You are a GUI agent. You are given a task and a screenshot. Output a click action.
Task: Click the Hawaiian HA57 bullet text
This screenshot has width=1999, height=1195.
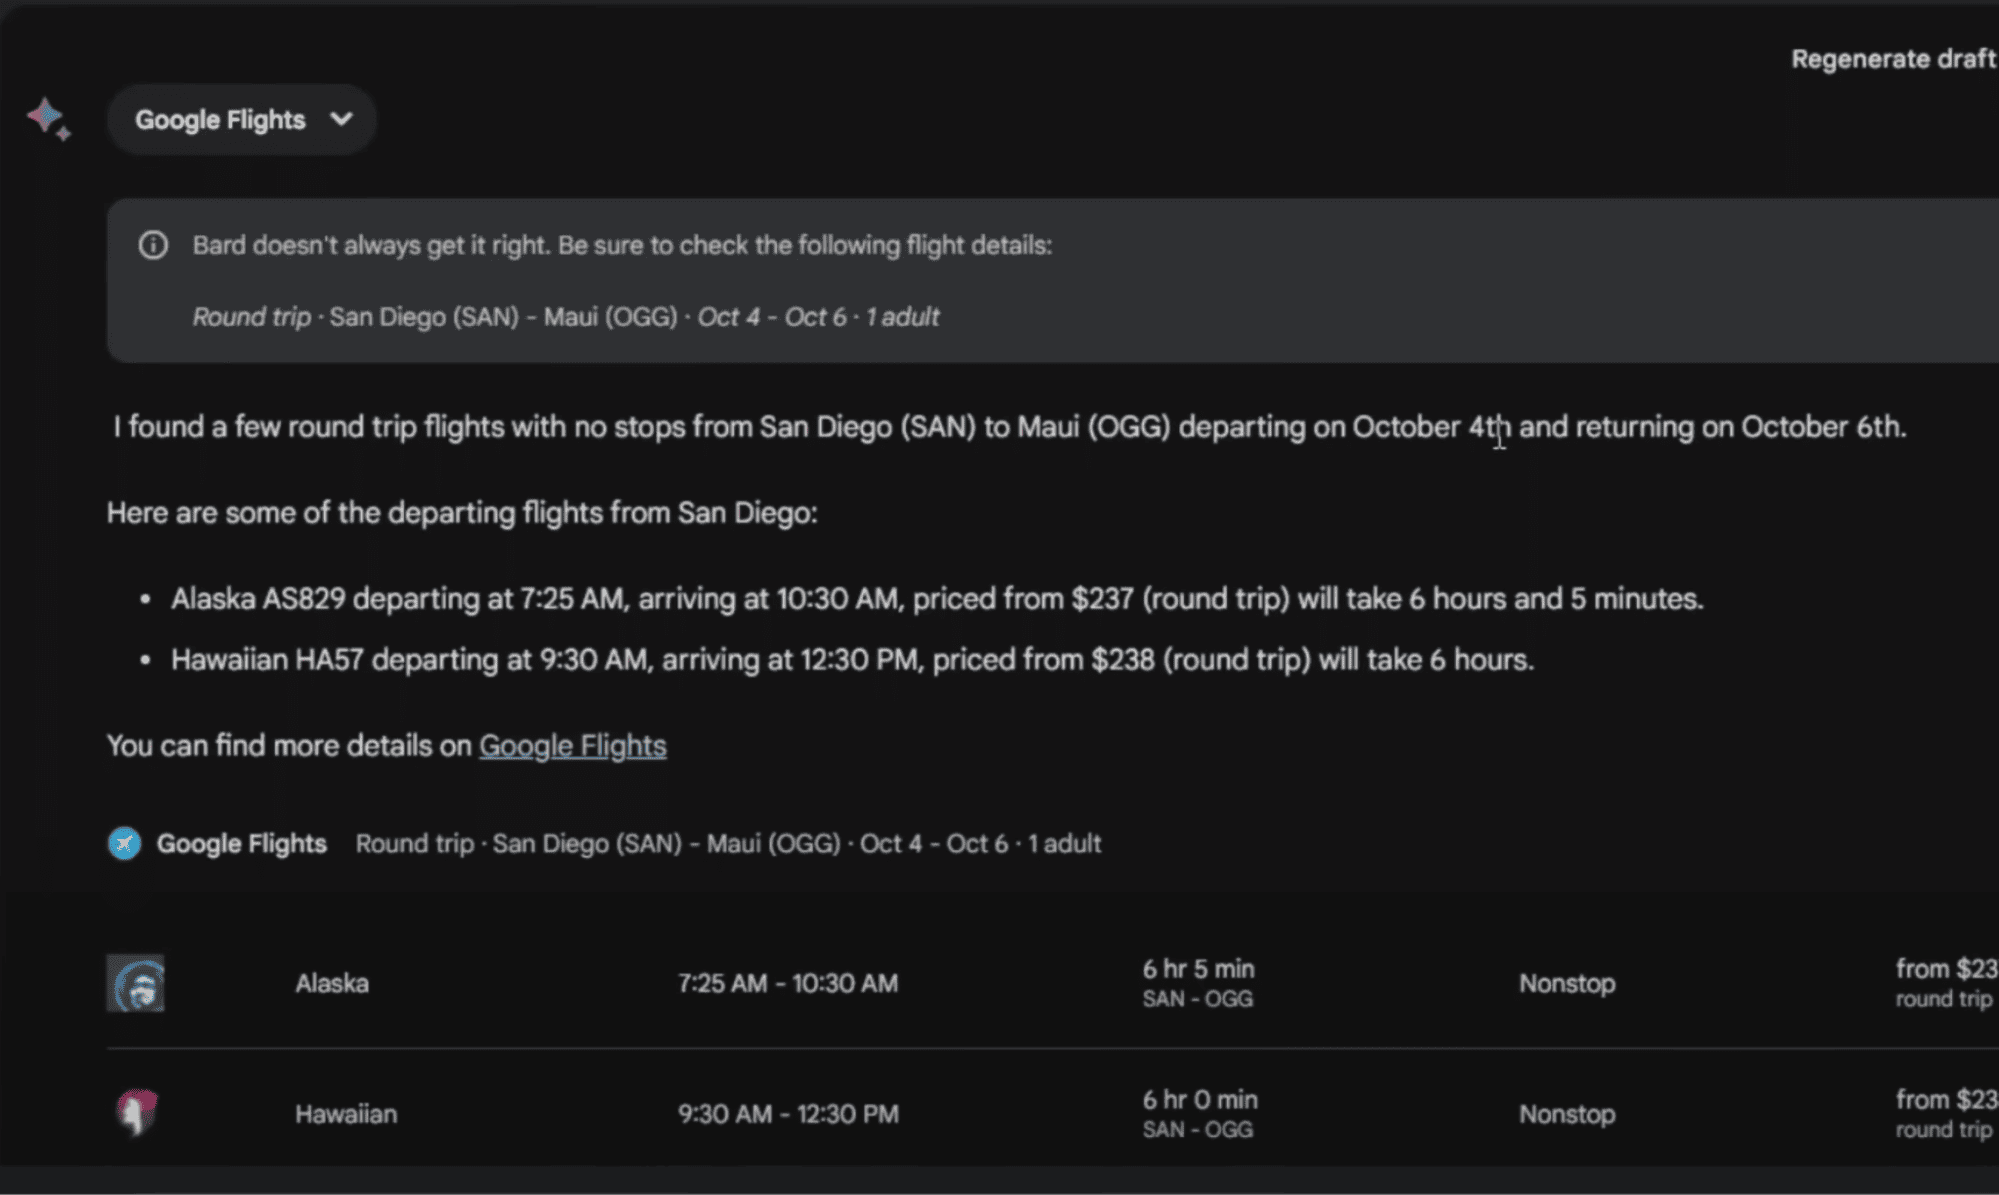852,660
